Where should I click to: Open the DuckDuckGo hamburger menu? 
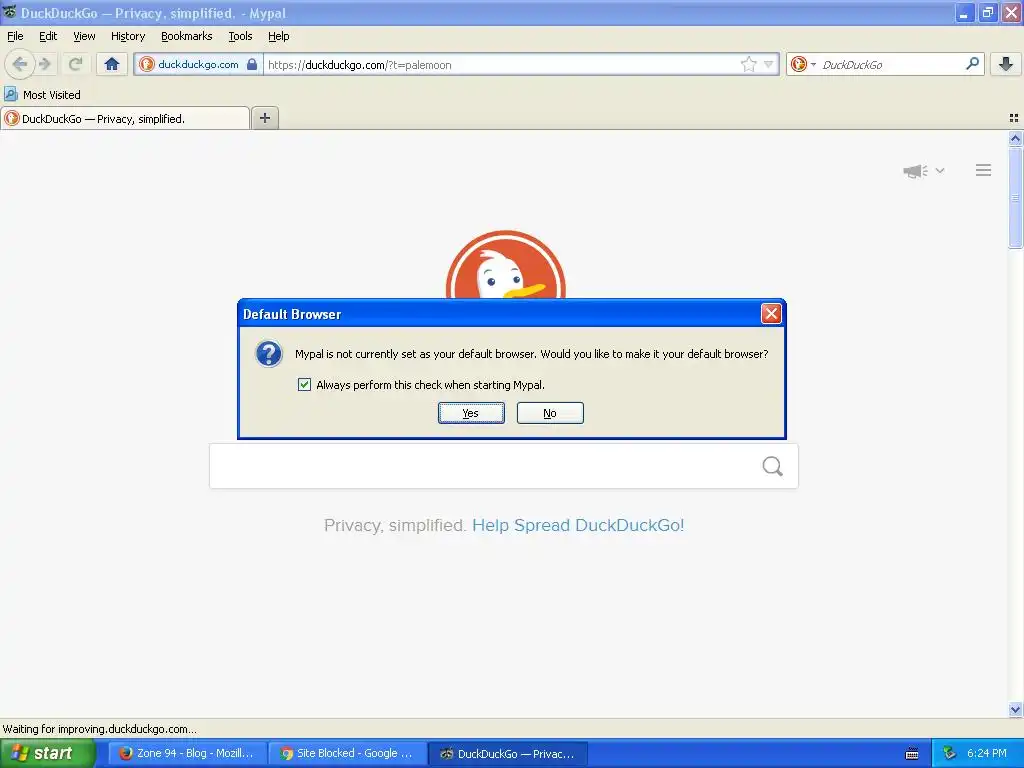(984, 170)
